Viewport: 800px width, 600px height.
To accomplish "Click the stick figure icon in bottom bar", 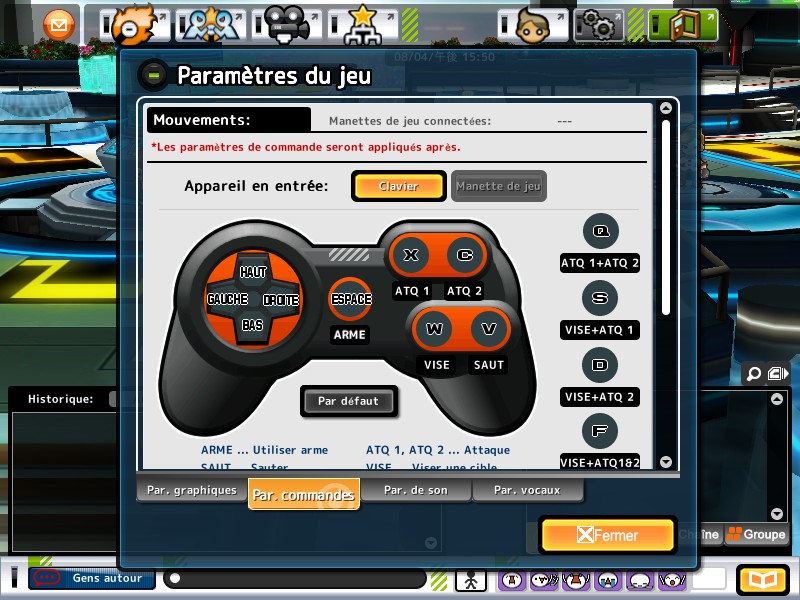I will (x=471, y=580).
